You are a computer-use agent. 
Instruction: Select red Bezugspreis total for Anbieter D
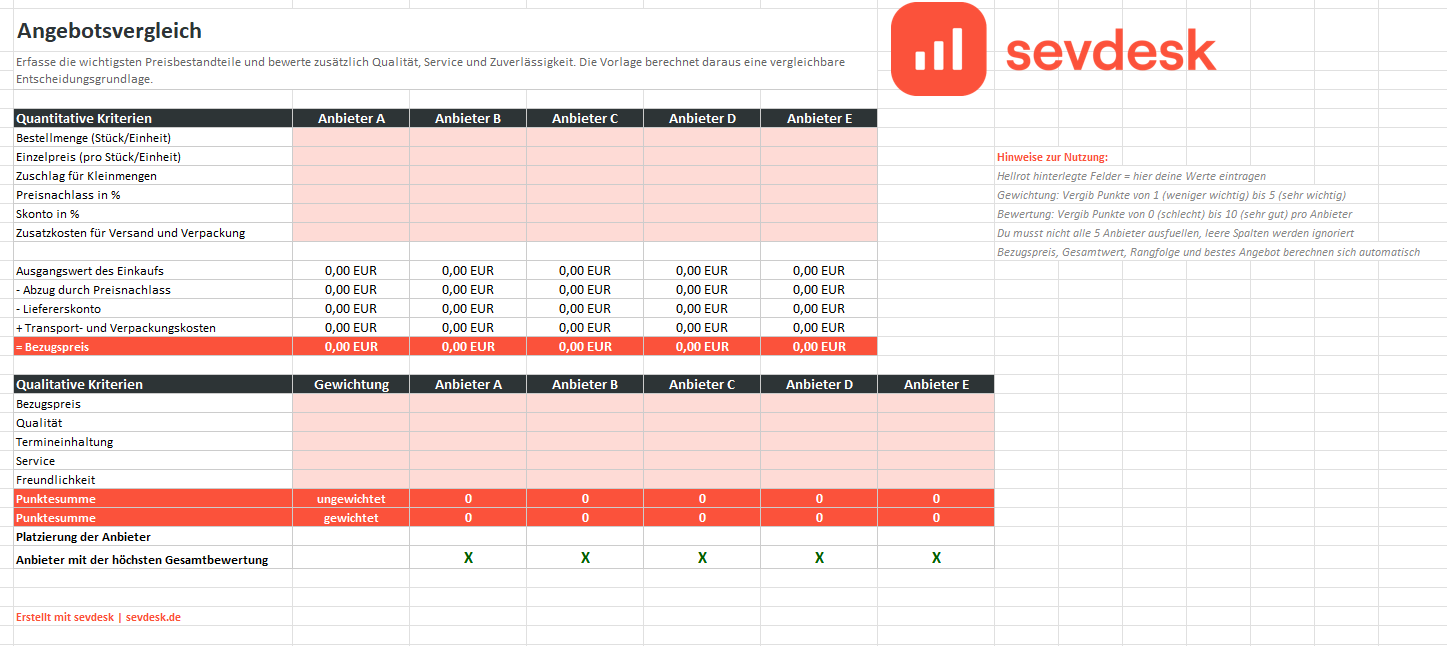tap(702, 346)
